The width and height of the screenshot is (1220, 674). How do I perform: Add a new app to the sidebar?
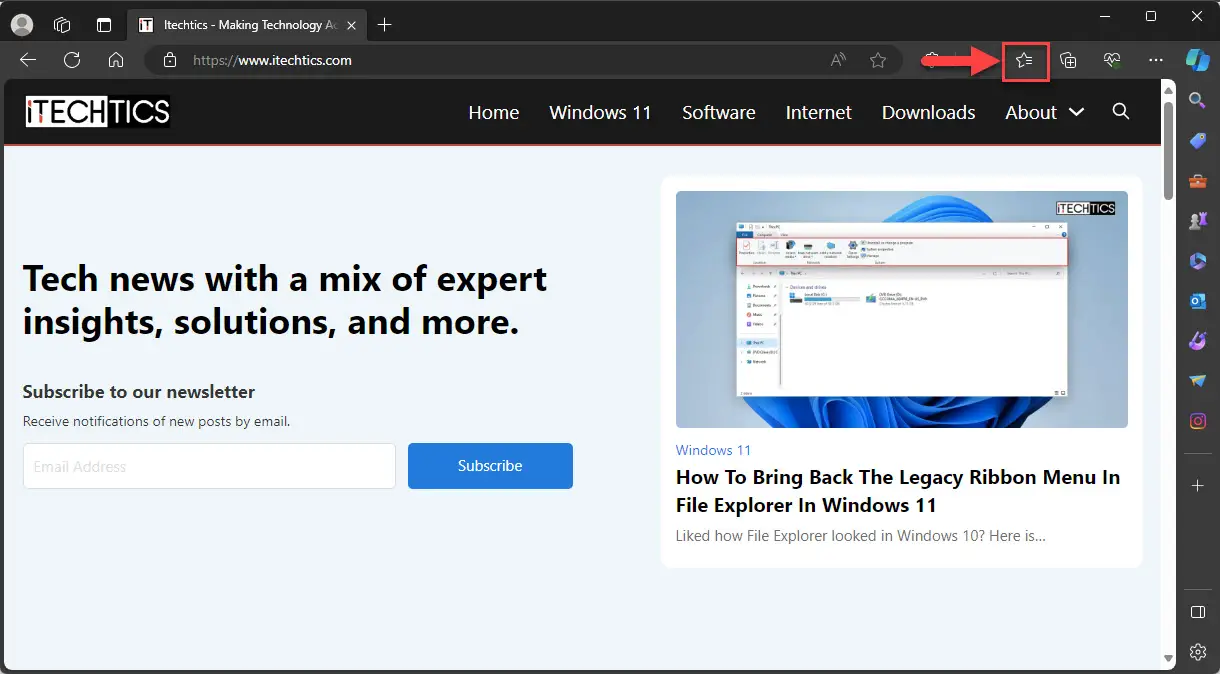(x=1197, y=485)
